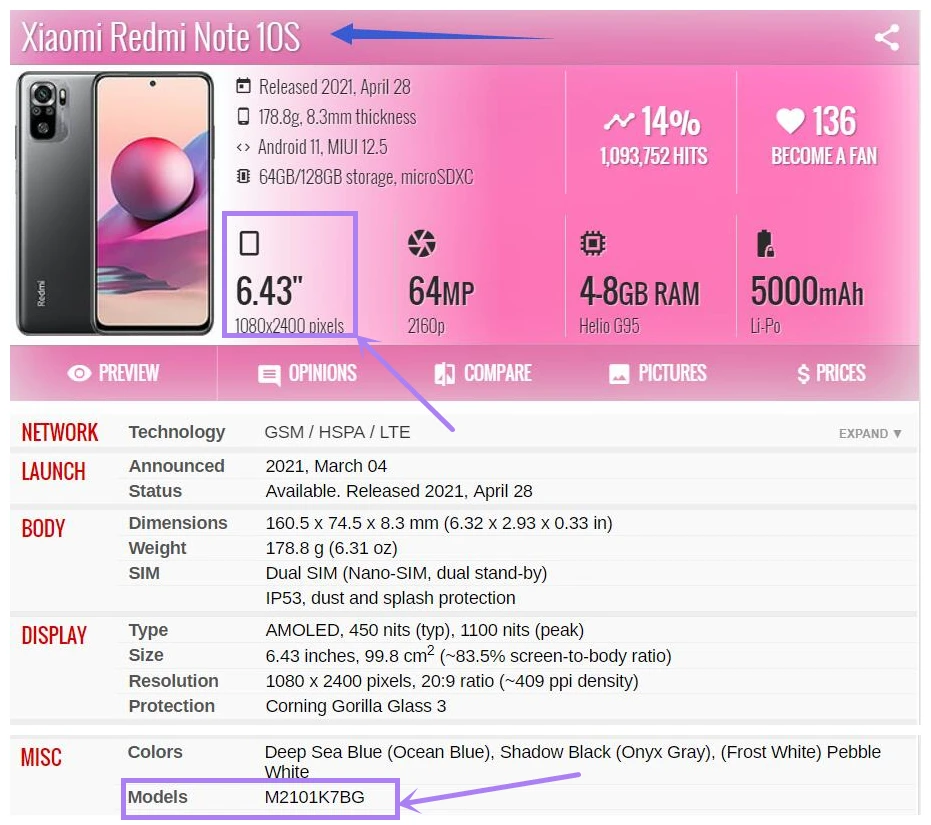The image size is (931, 825).
Task: Click the Status spec label
Action: (x=155, y=491)
